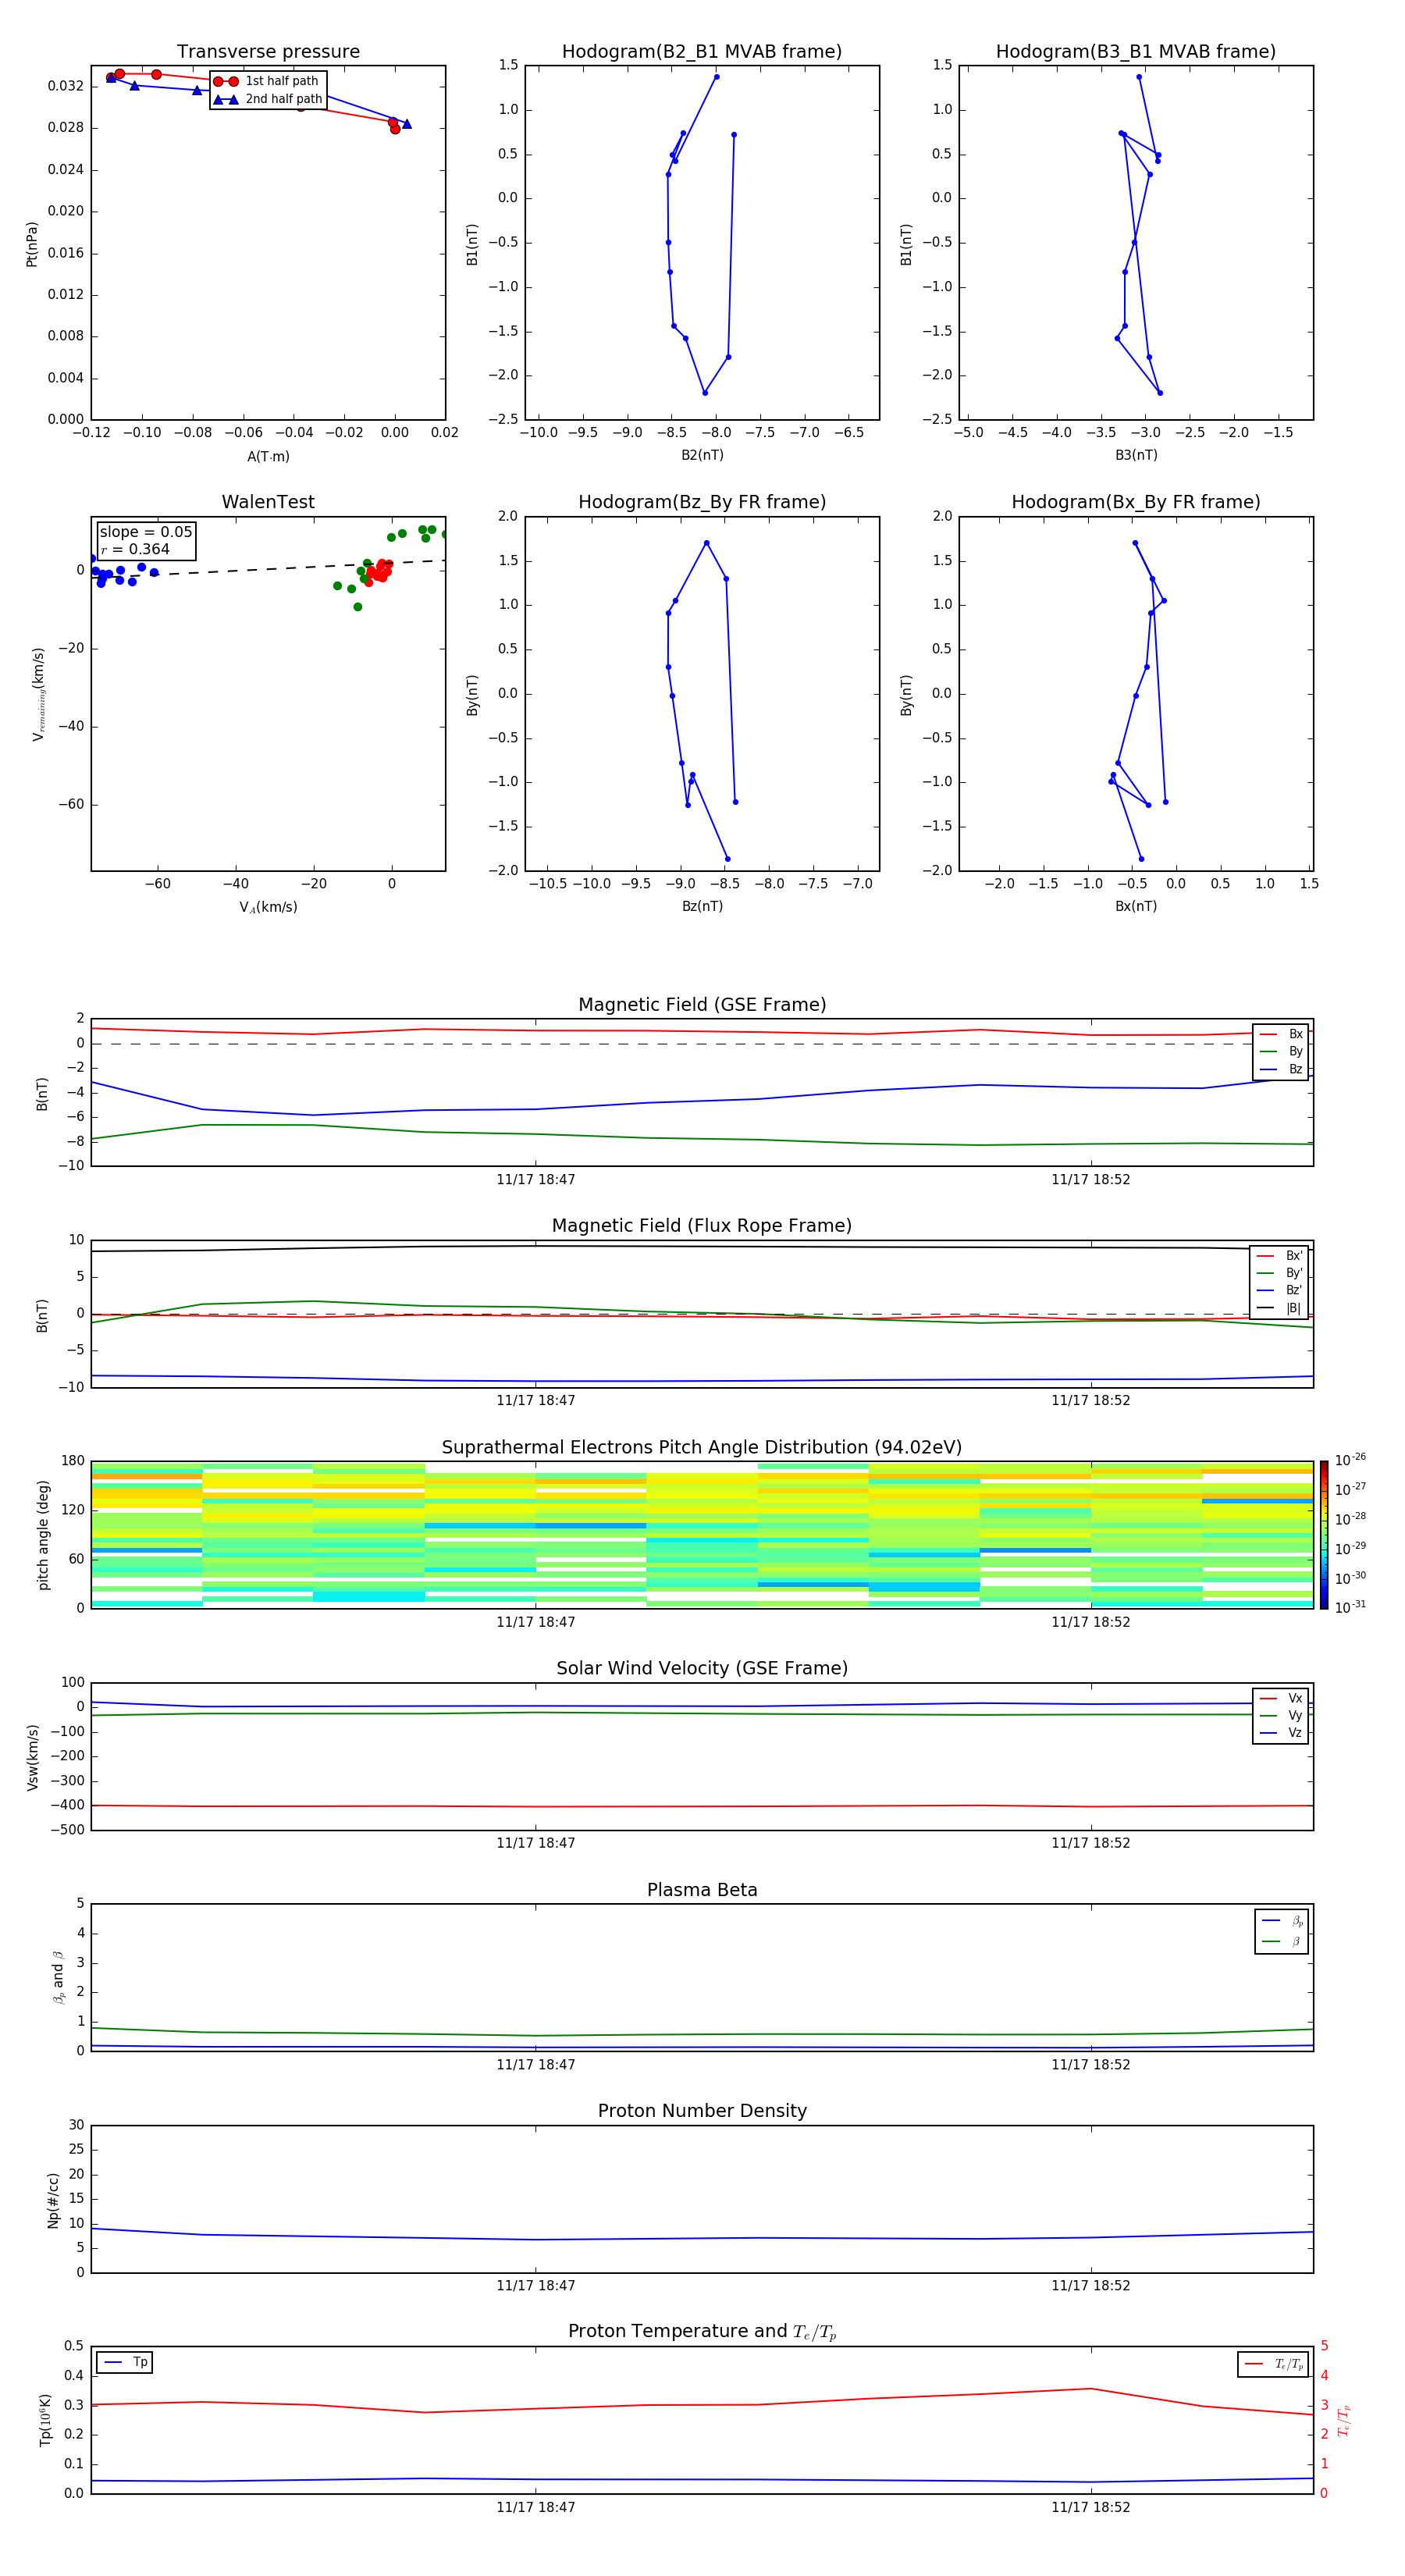Select the 'Hodogram(Bx_By FR frame)' title

coord(1136,502)
